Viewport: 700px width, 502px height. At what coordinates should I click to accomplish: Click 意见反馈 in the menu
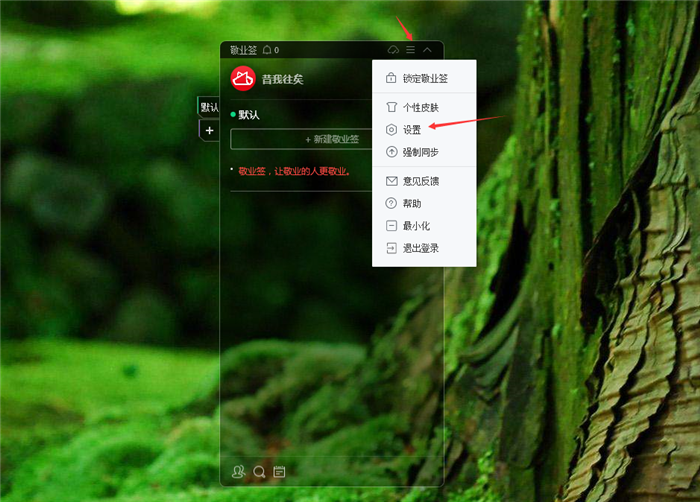coord(420,181)
